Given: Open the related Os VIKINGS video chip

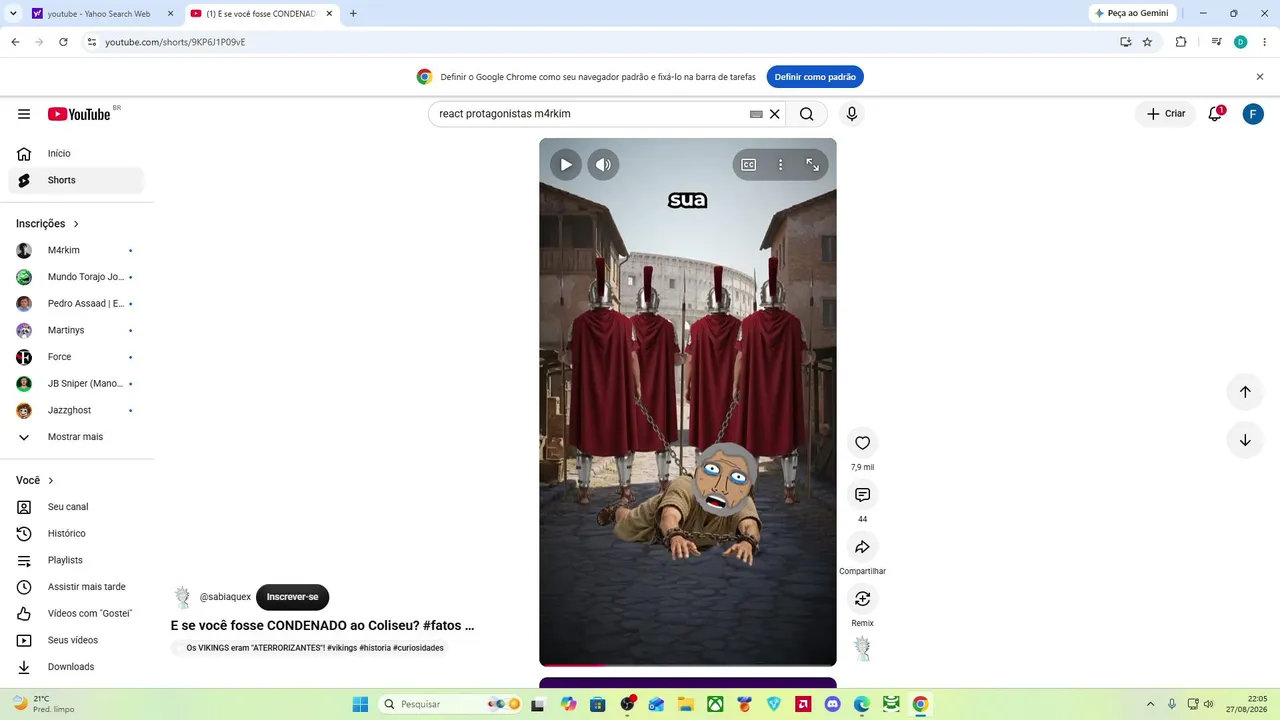Looking at the screenshot, I should point(309,648).
